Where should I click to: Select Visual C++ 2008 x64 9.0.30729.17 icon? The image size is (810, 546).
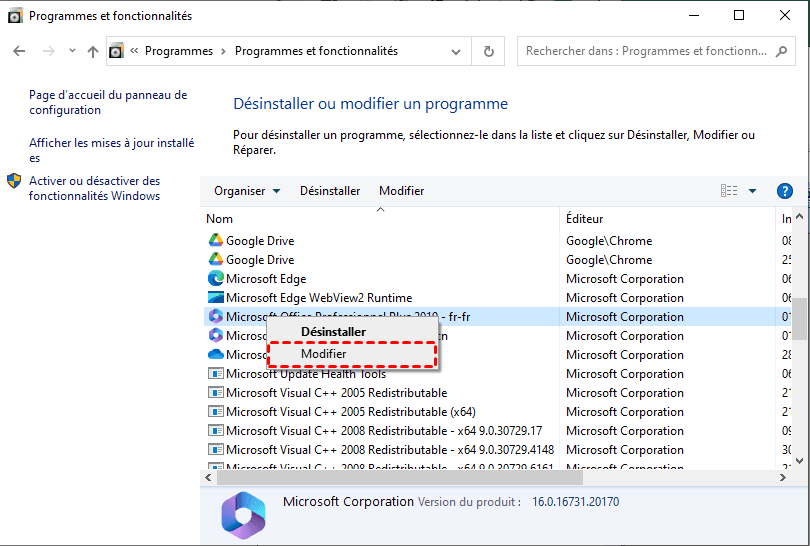pos(215,431)
